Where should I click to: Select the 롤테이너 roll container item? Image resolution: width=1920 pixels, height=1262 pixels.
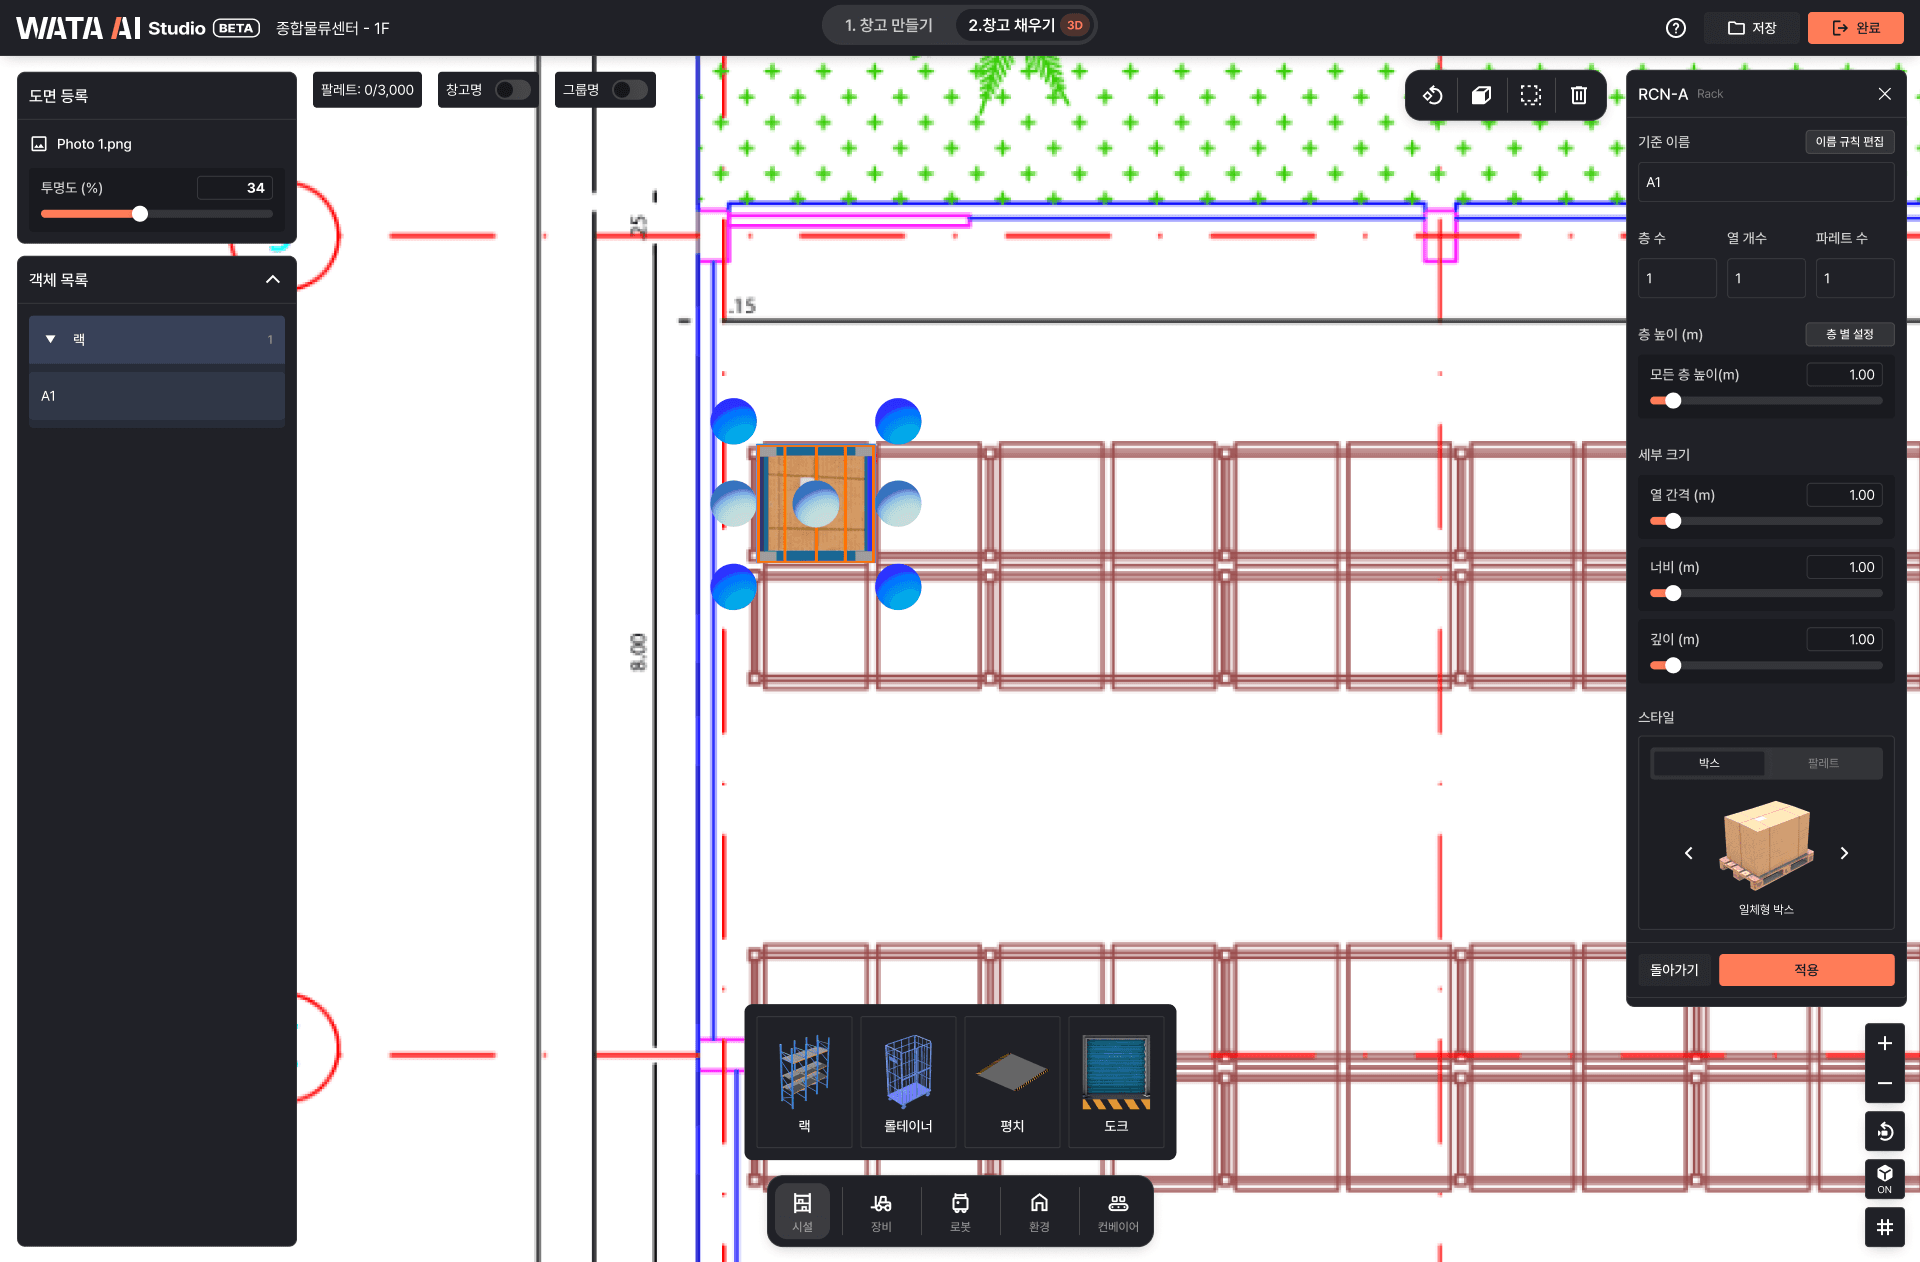[x=908, y=1082]
